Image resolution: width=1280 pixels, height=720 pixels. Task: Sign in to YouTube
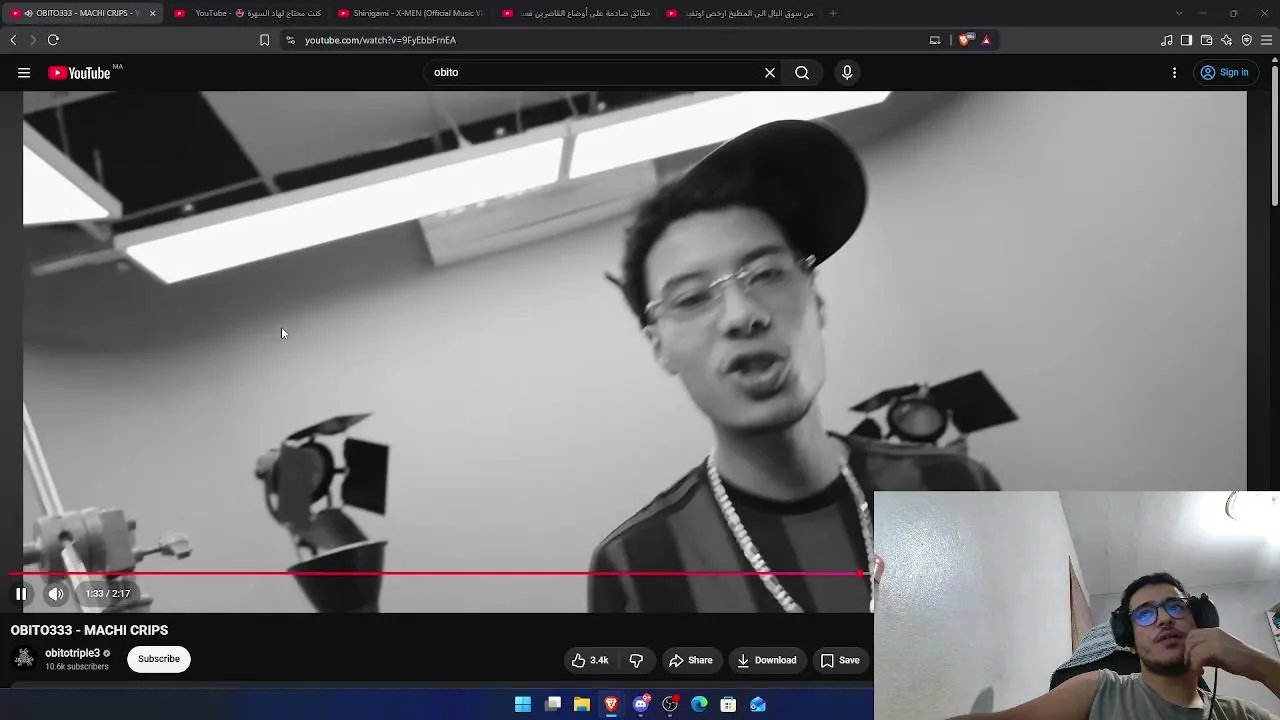click(1225, 73)
